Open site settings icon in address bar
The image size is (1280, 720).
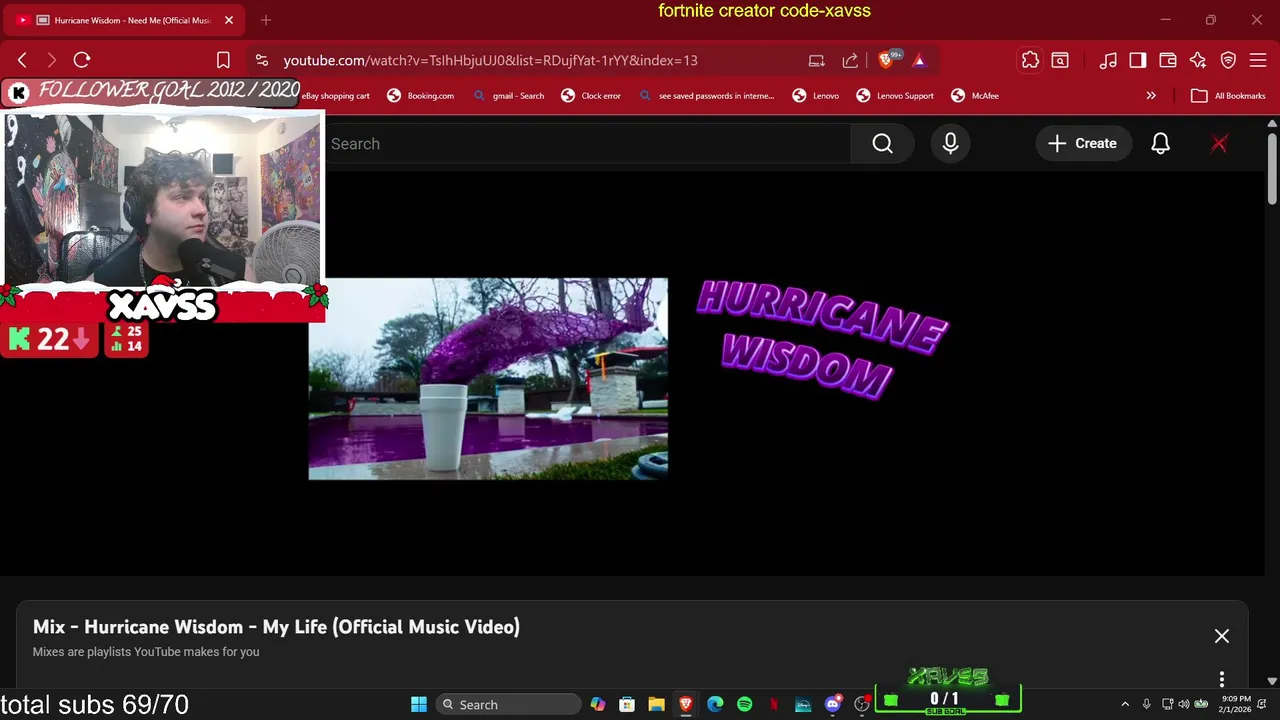click(261, 60)
